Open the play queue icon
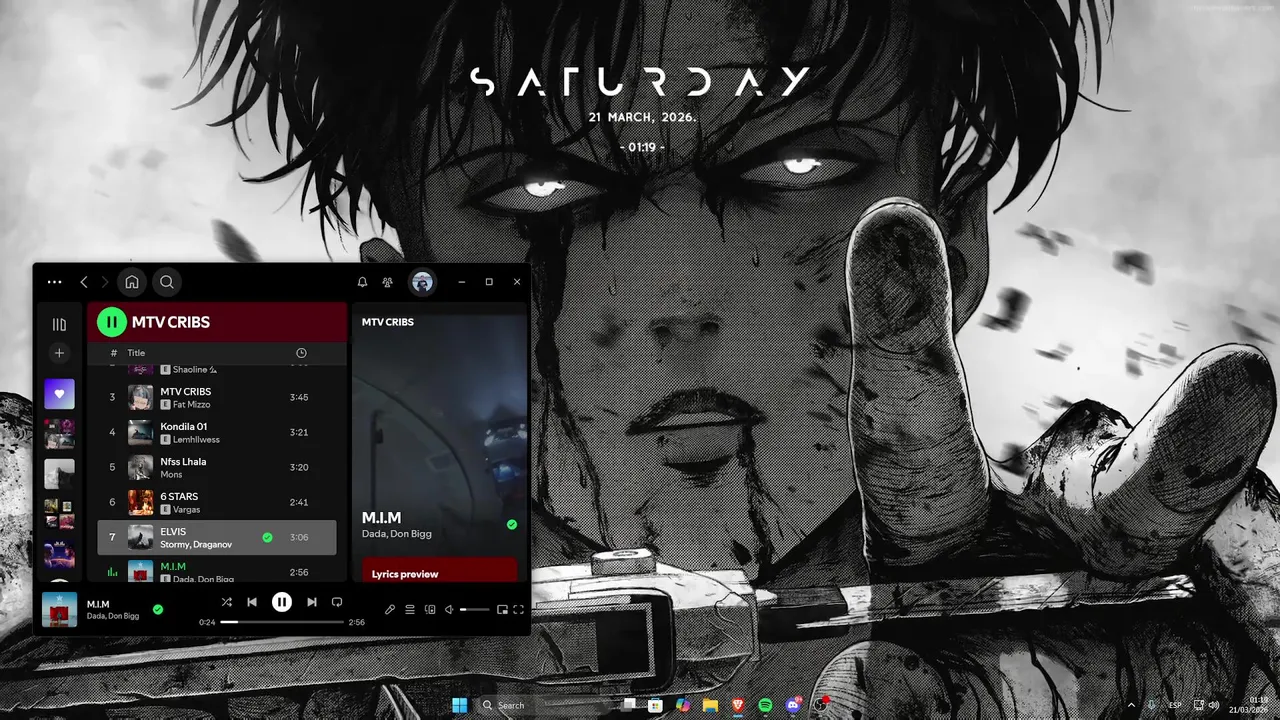Screen dimensions: 1280x720 (x=410, y=609)
